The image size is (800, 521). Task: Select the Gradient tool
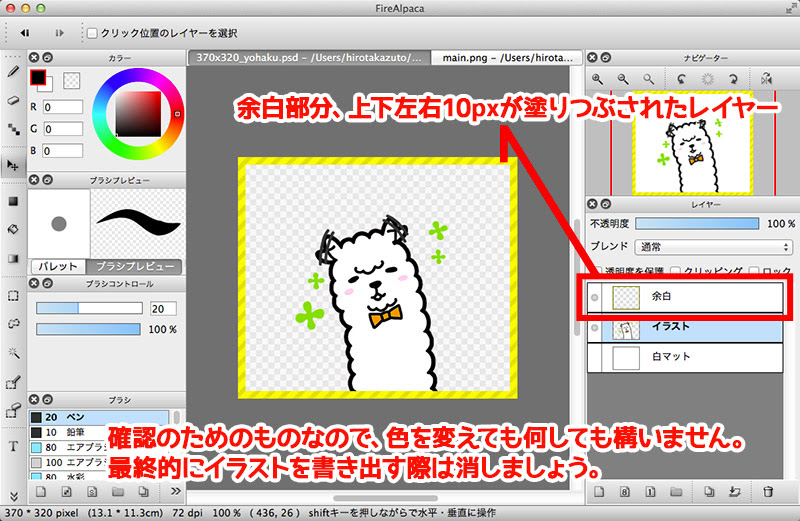click(13, 258)
